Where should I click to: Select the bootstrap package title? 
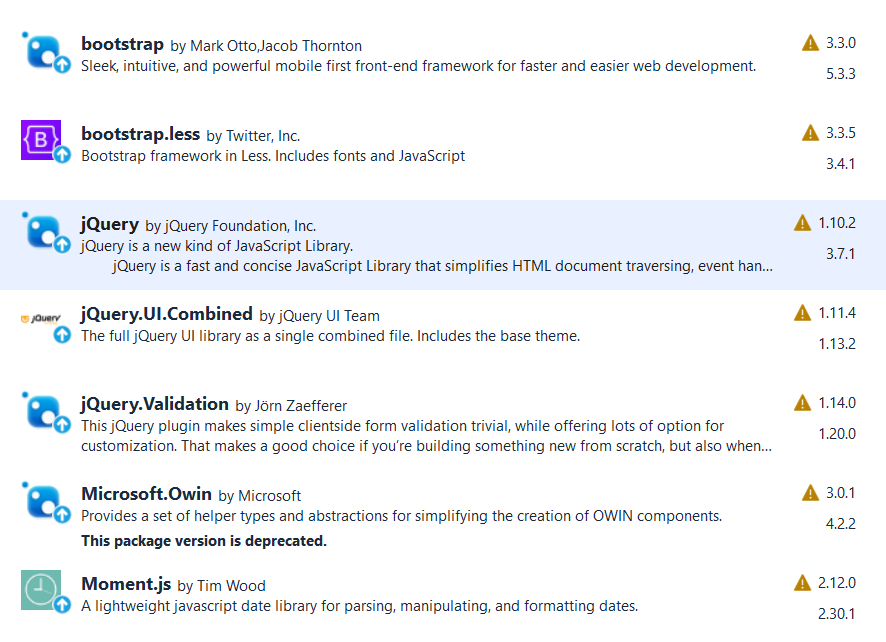(x=122, y=44)
